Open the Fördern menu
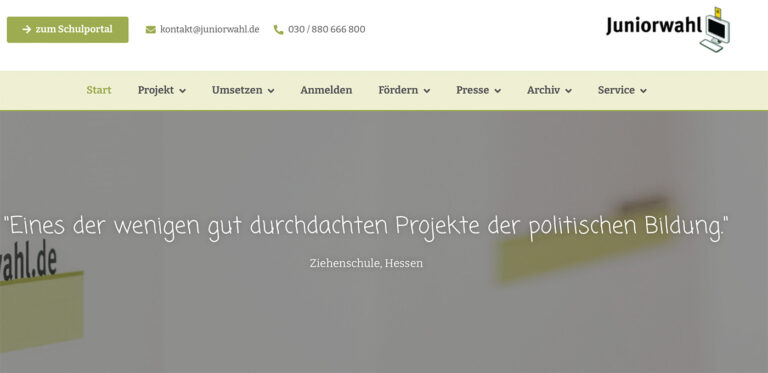 (x=398, y=90)
